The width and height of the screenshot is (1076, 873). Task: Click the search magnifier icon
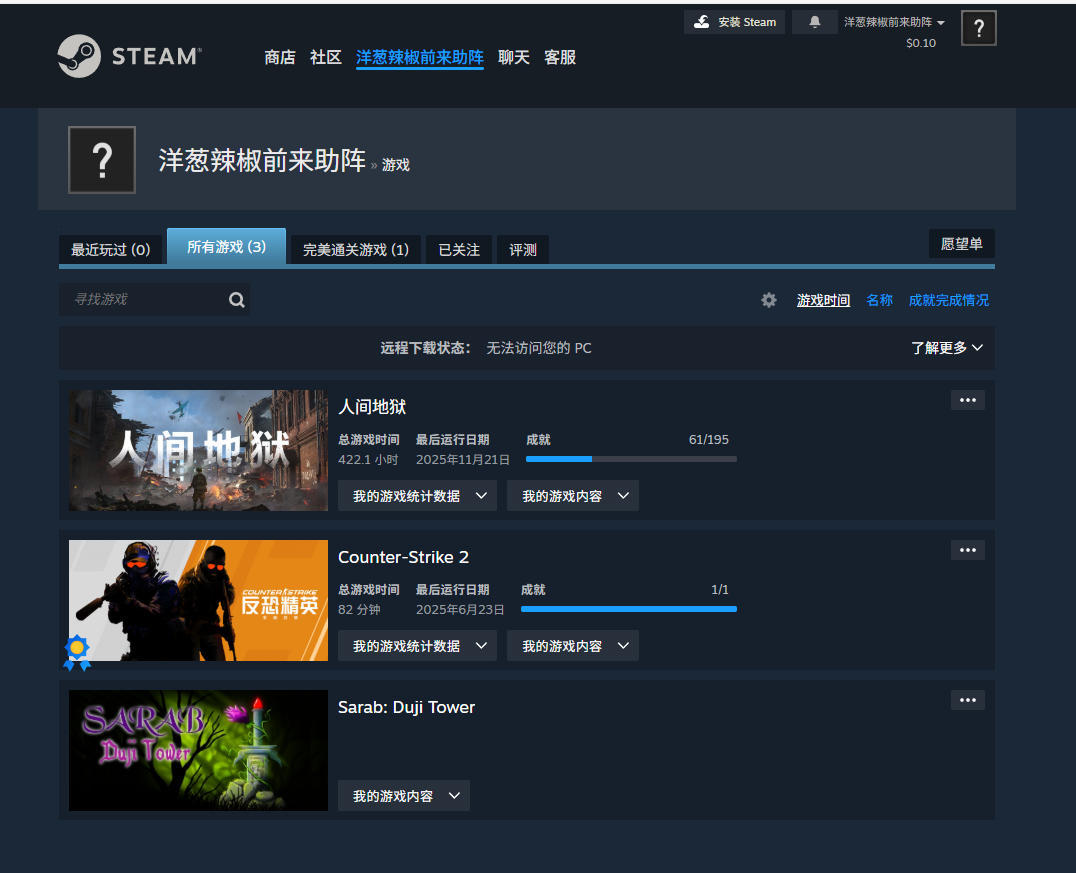(236, 300)
